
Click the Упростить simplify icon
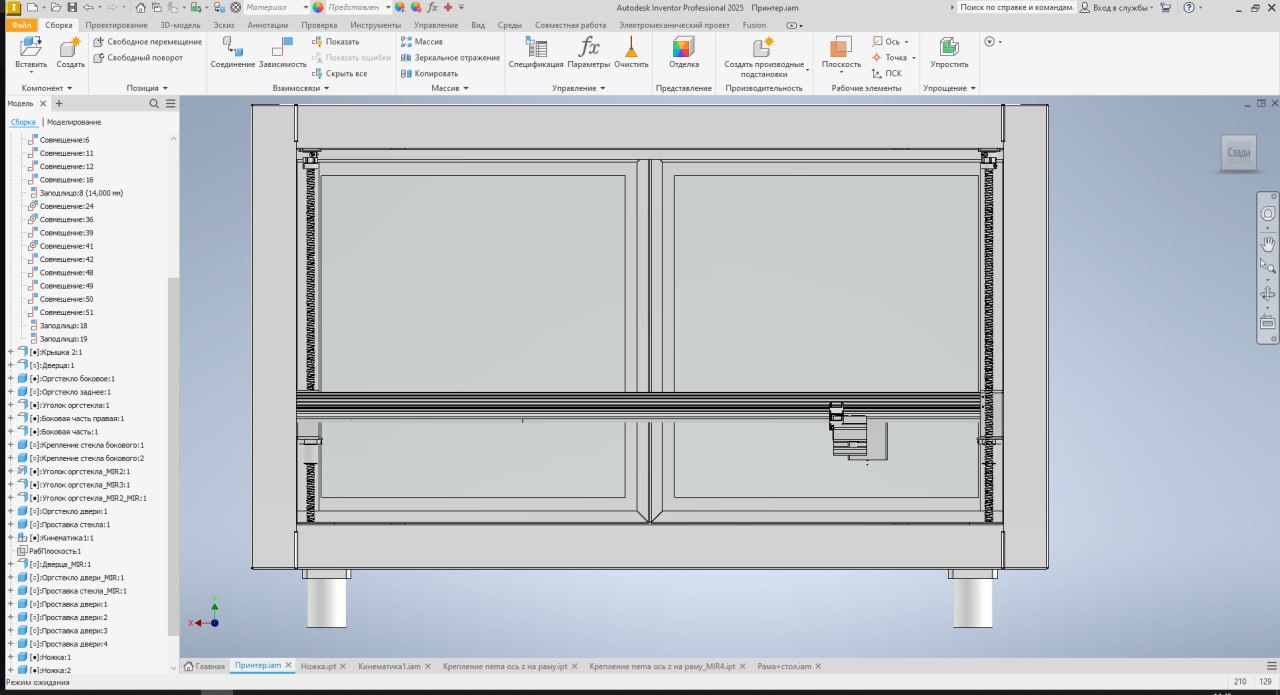[x=949, y=47]
